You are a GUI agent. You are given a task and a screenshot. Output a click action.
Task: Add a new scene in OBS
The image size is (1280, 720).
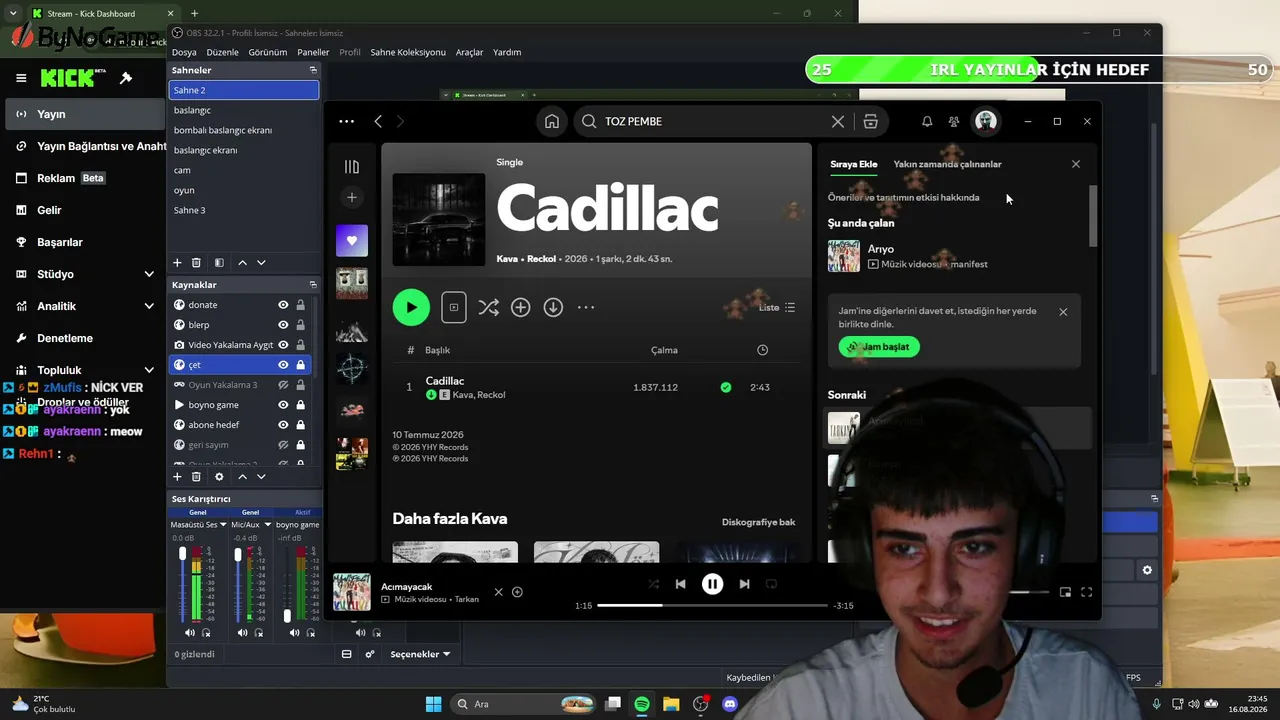pyautogui.click(x=177, y=263)
